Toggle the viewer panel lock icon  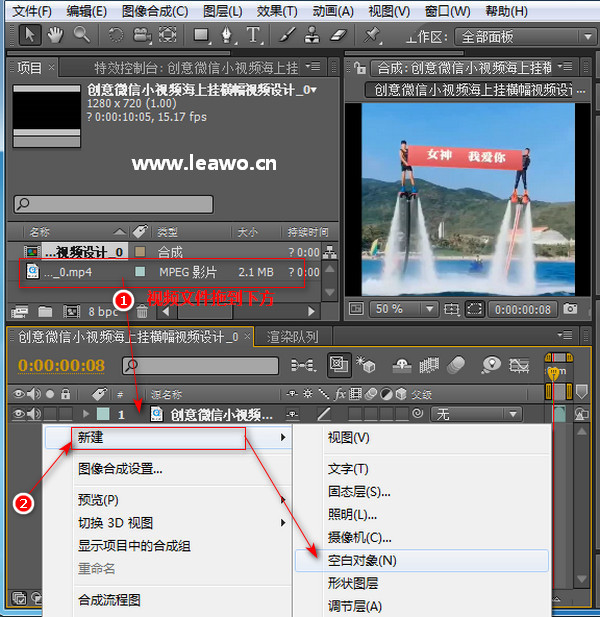[360, 68]
